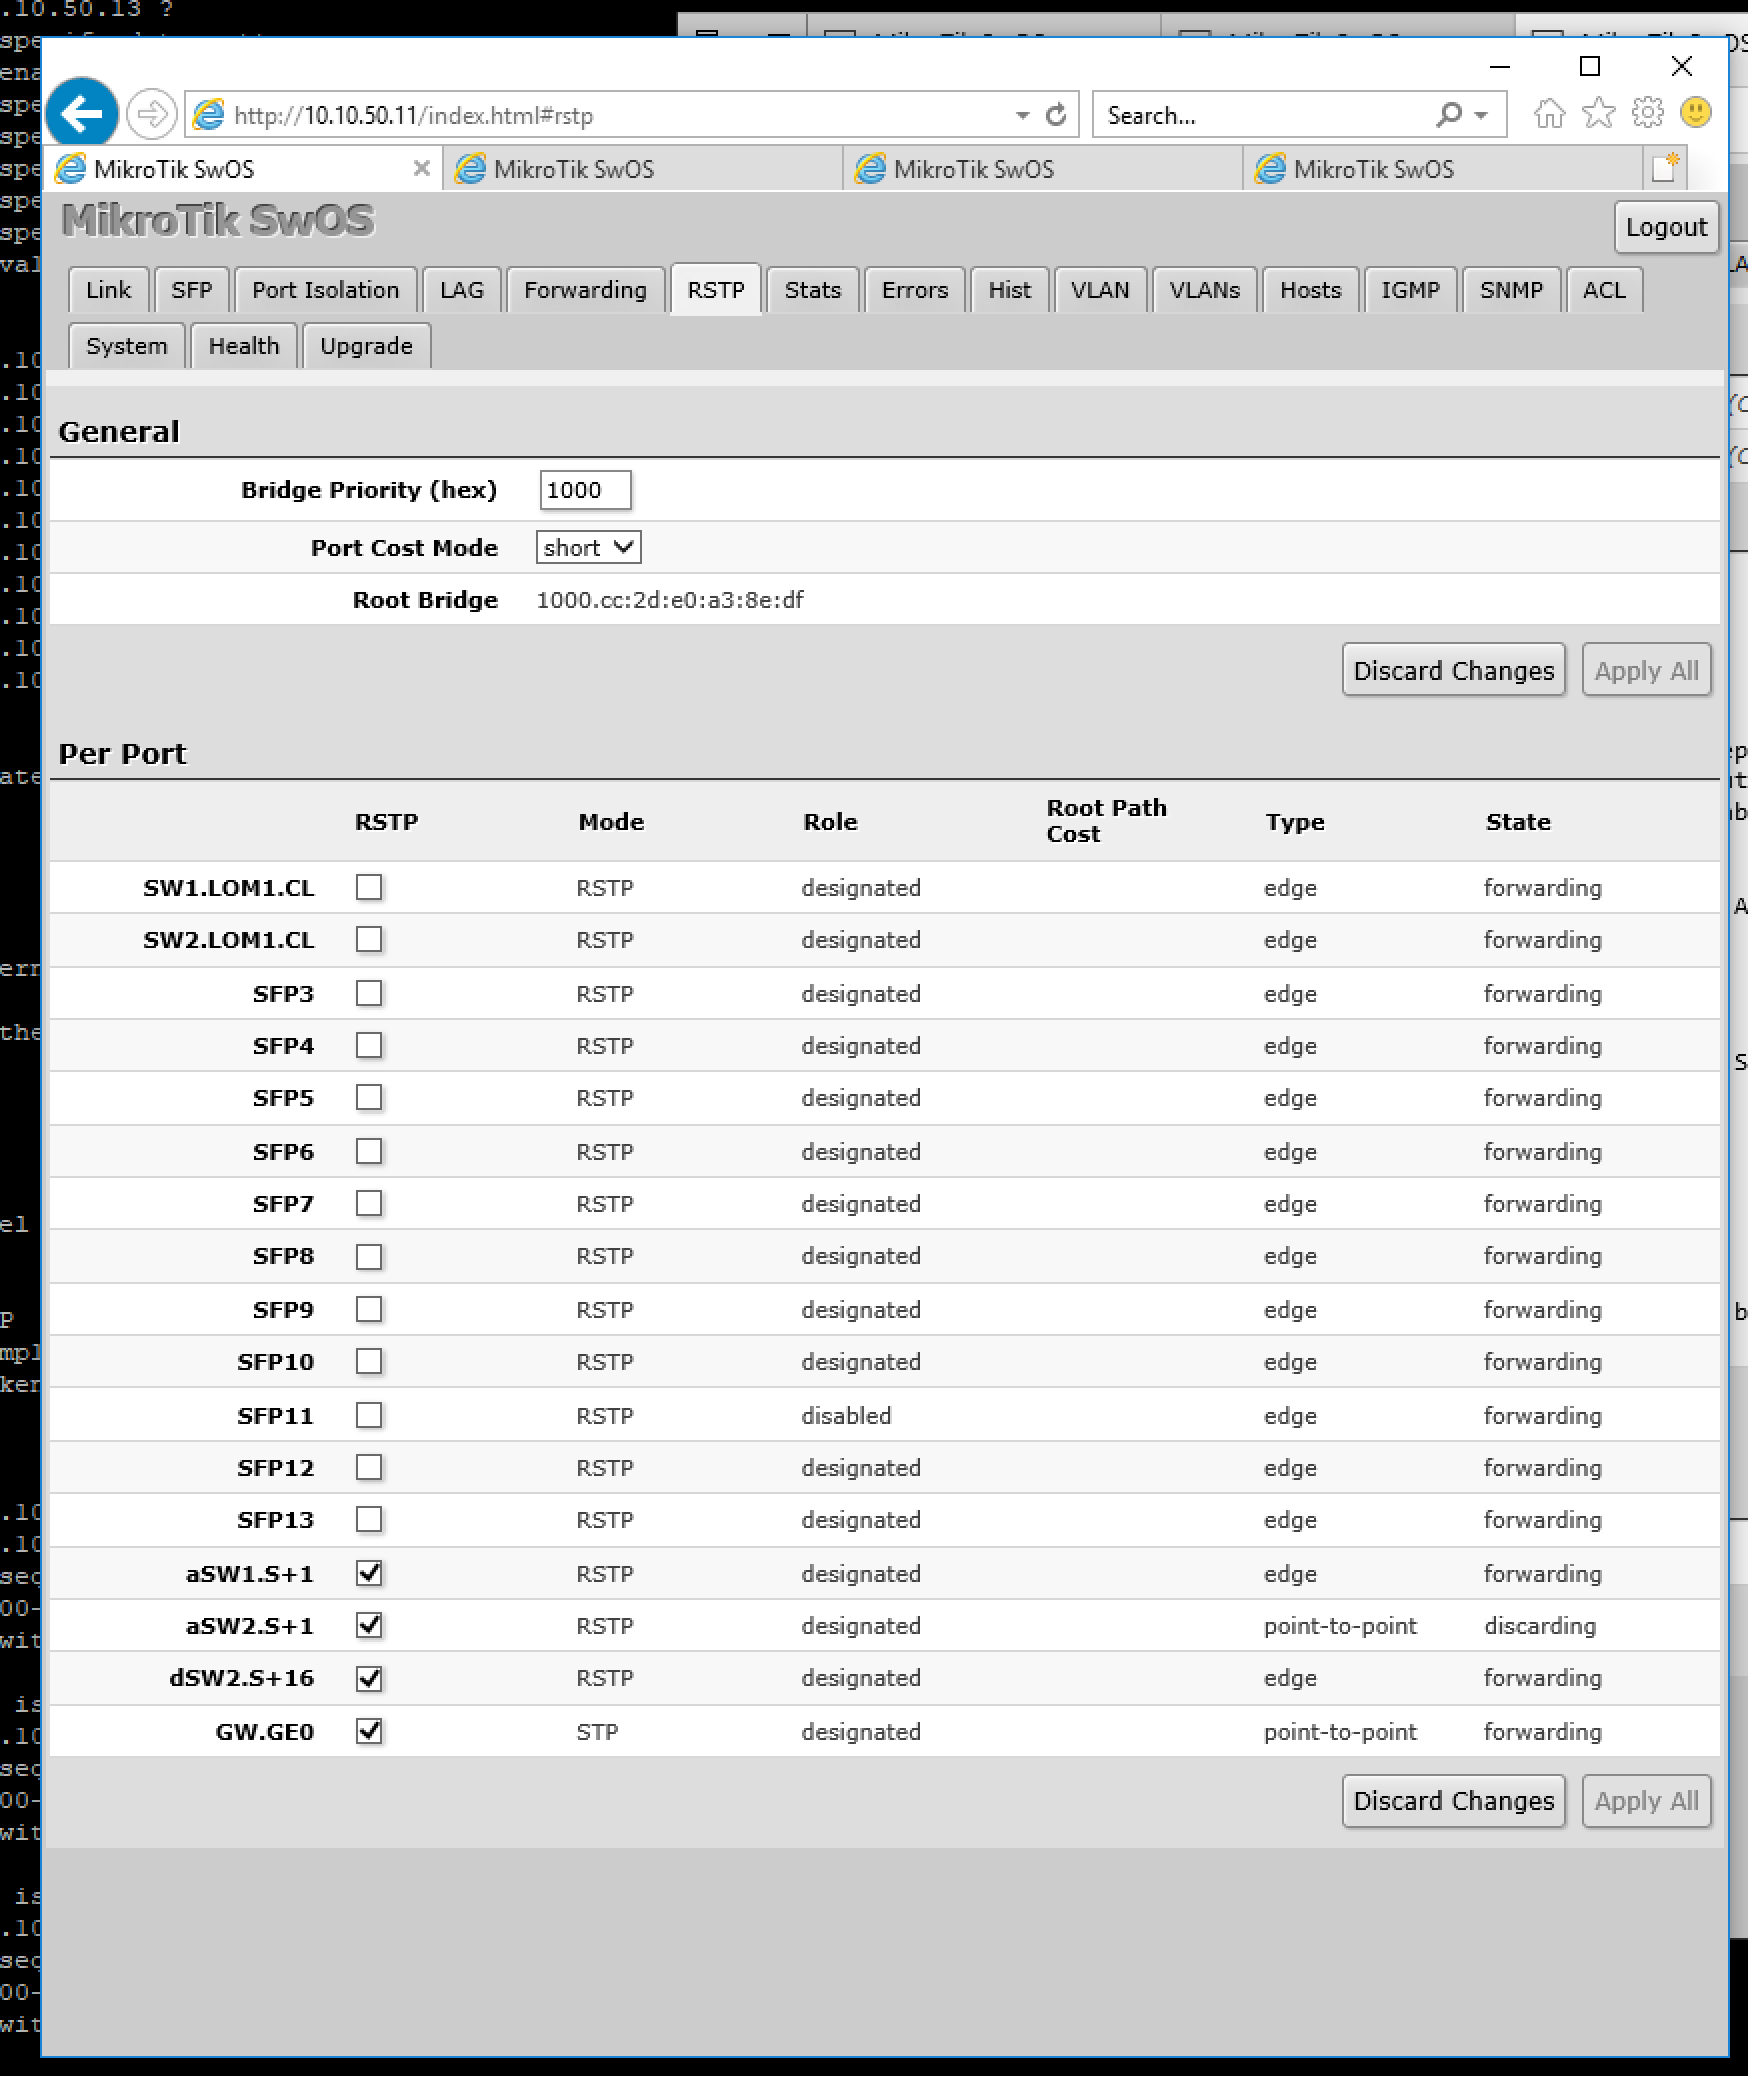Click the browser forward arrow button
The height and width of the screenshot is (2076, 1748).
(x=151, y=114)
